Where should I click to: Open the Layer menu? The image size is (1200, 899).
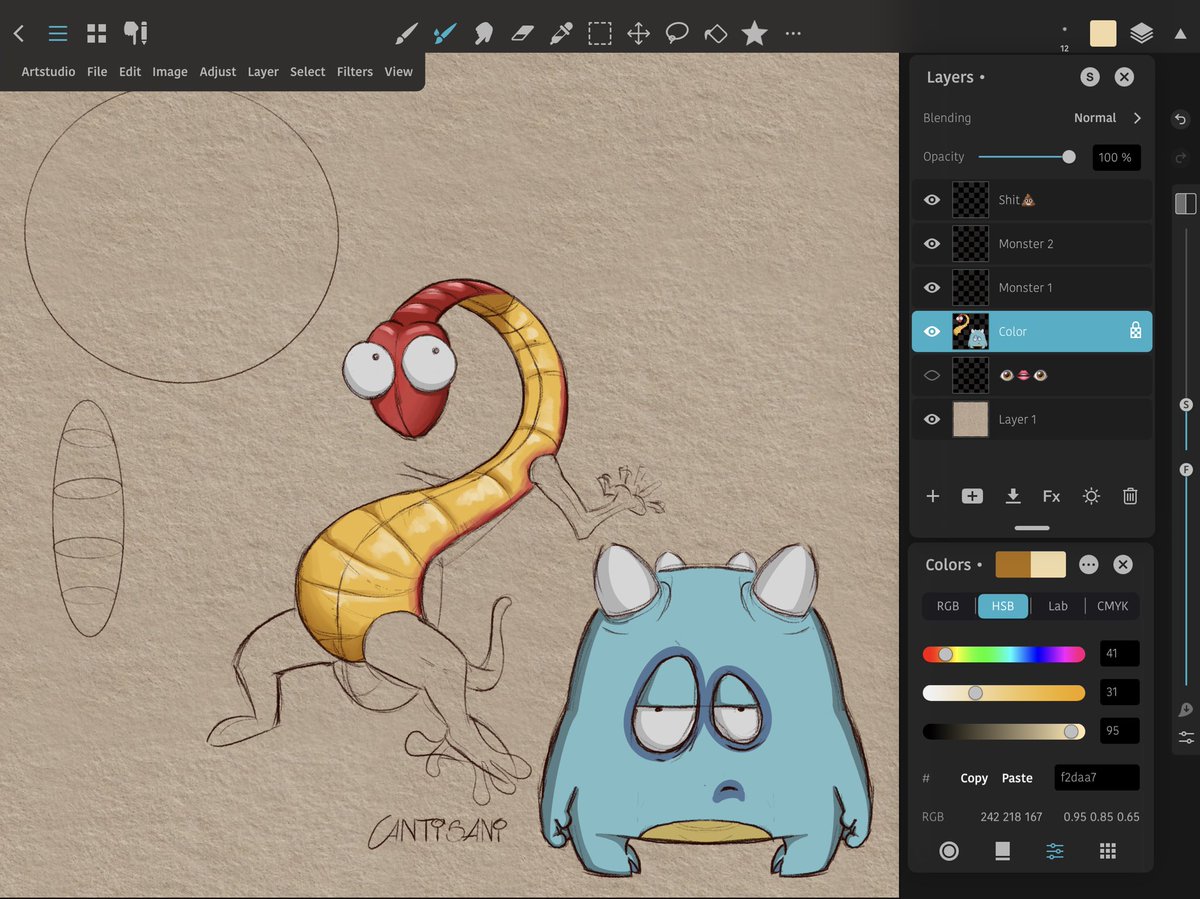(x=263, y=72)
